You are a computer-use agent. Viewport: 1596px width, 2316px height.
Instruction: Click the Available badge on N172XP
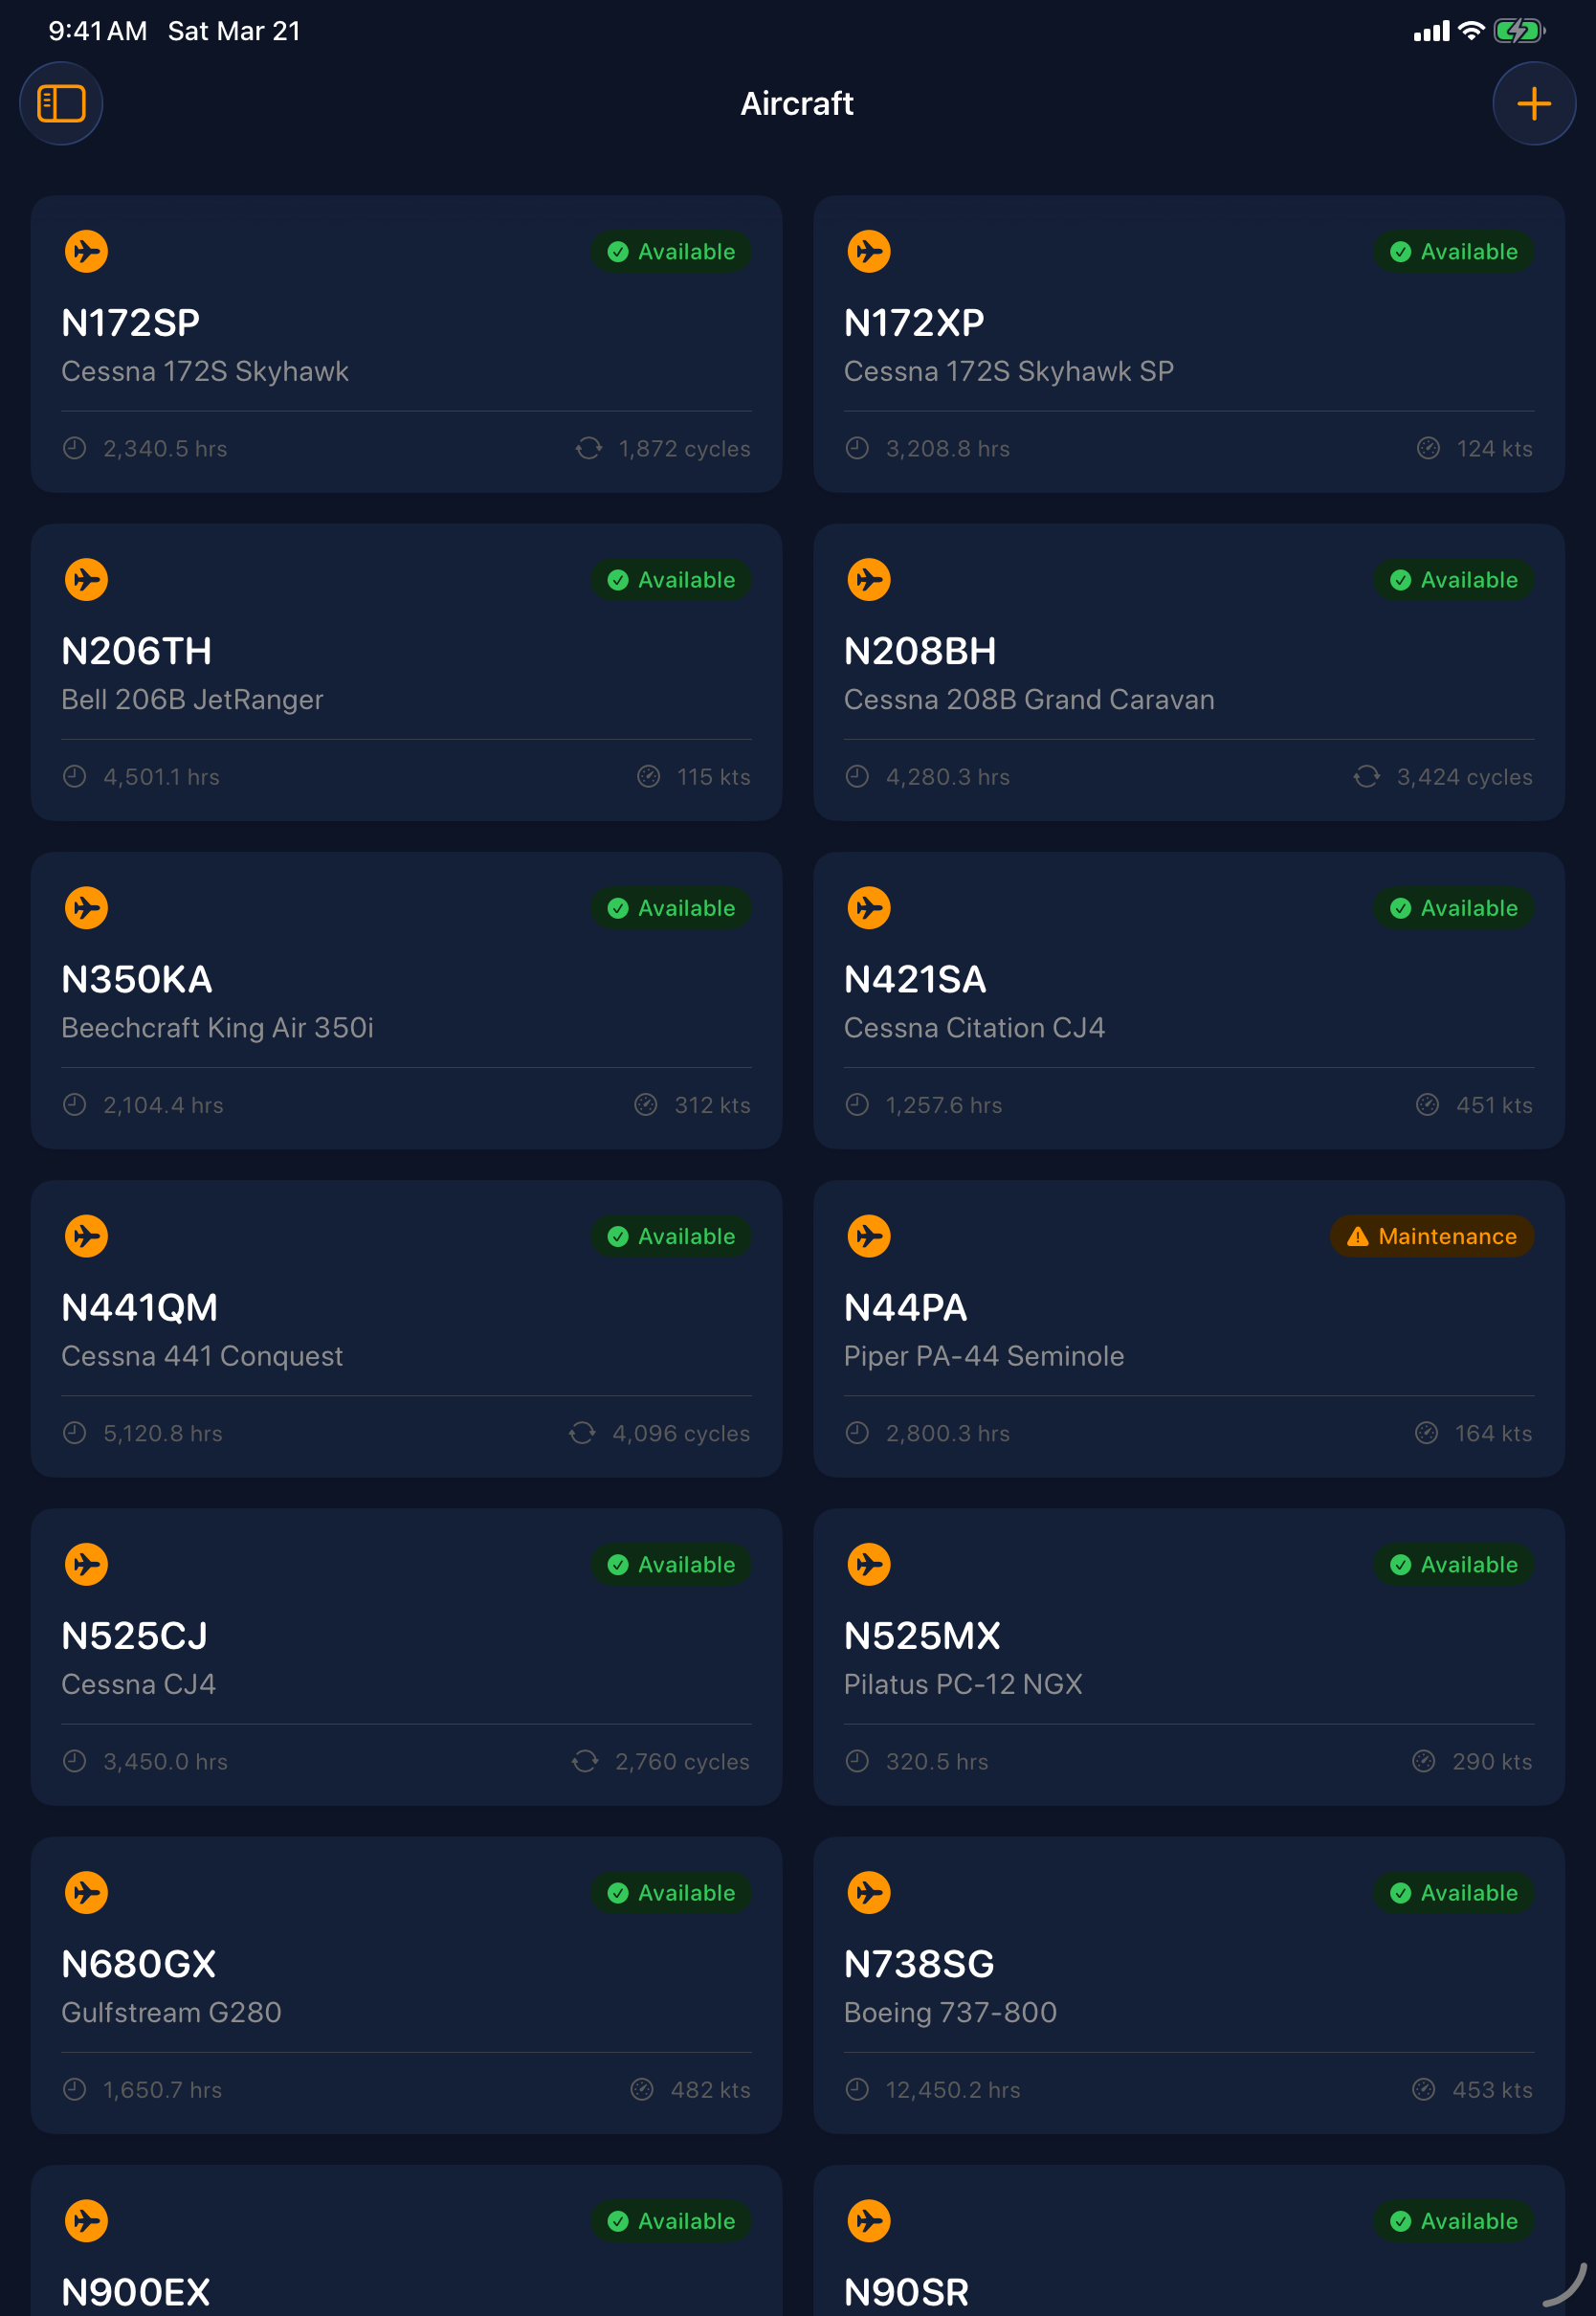pyautogui.click(x=1453, y=252)
